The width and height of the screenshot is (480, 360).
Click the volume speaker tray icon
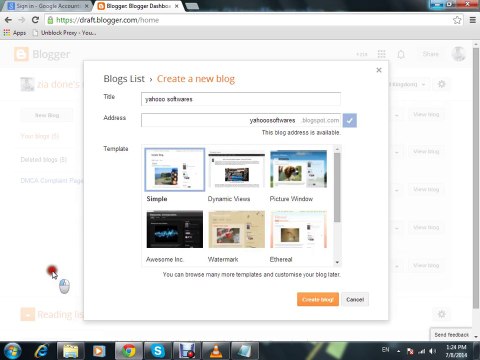pos(433,351)
